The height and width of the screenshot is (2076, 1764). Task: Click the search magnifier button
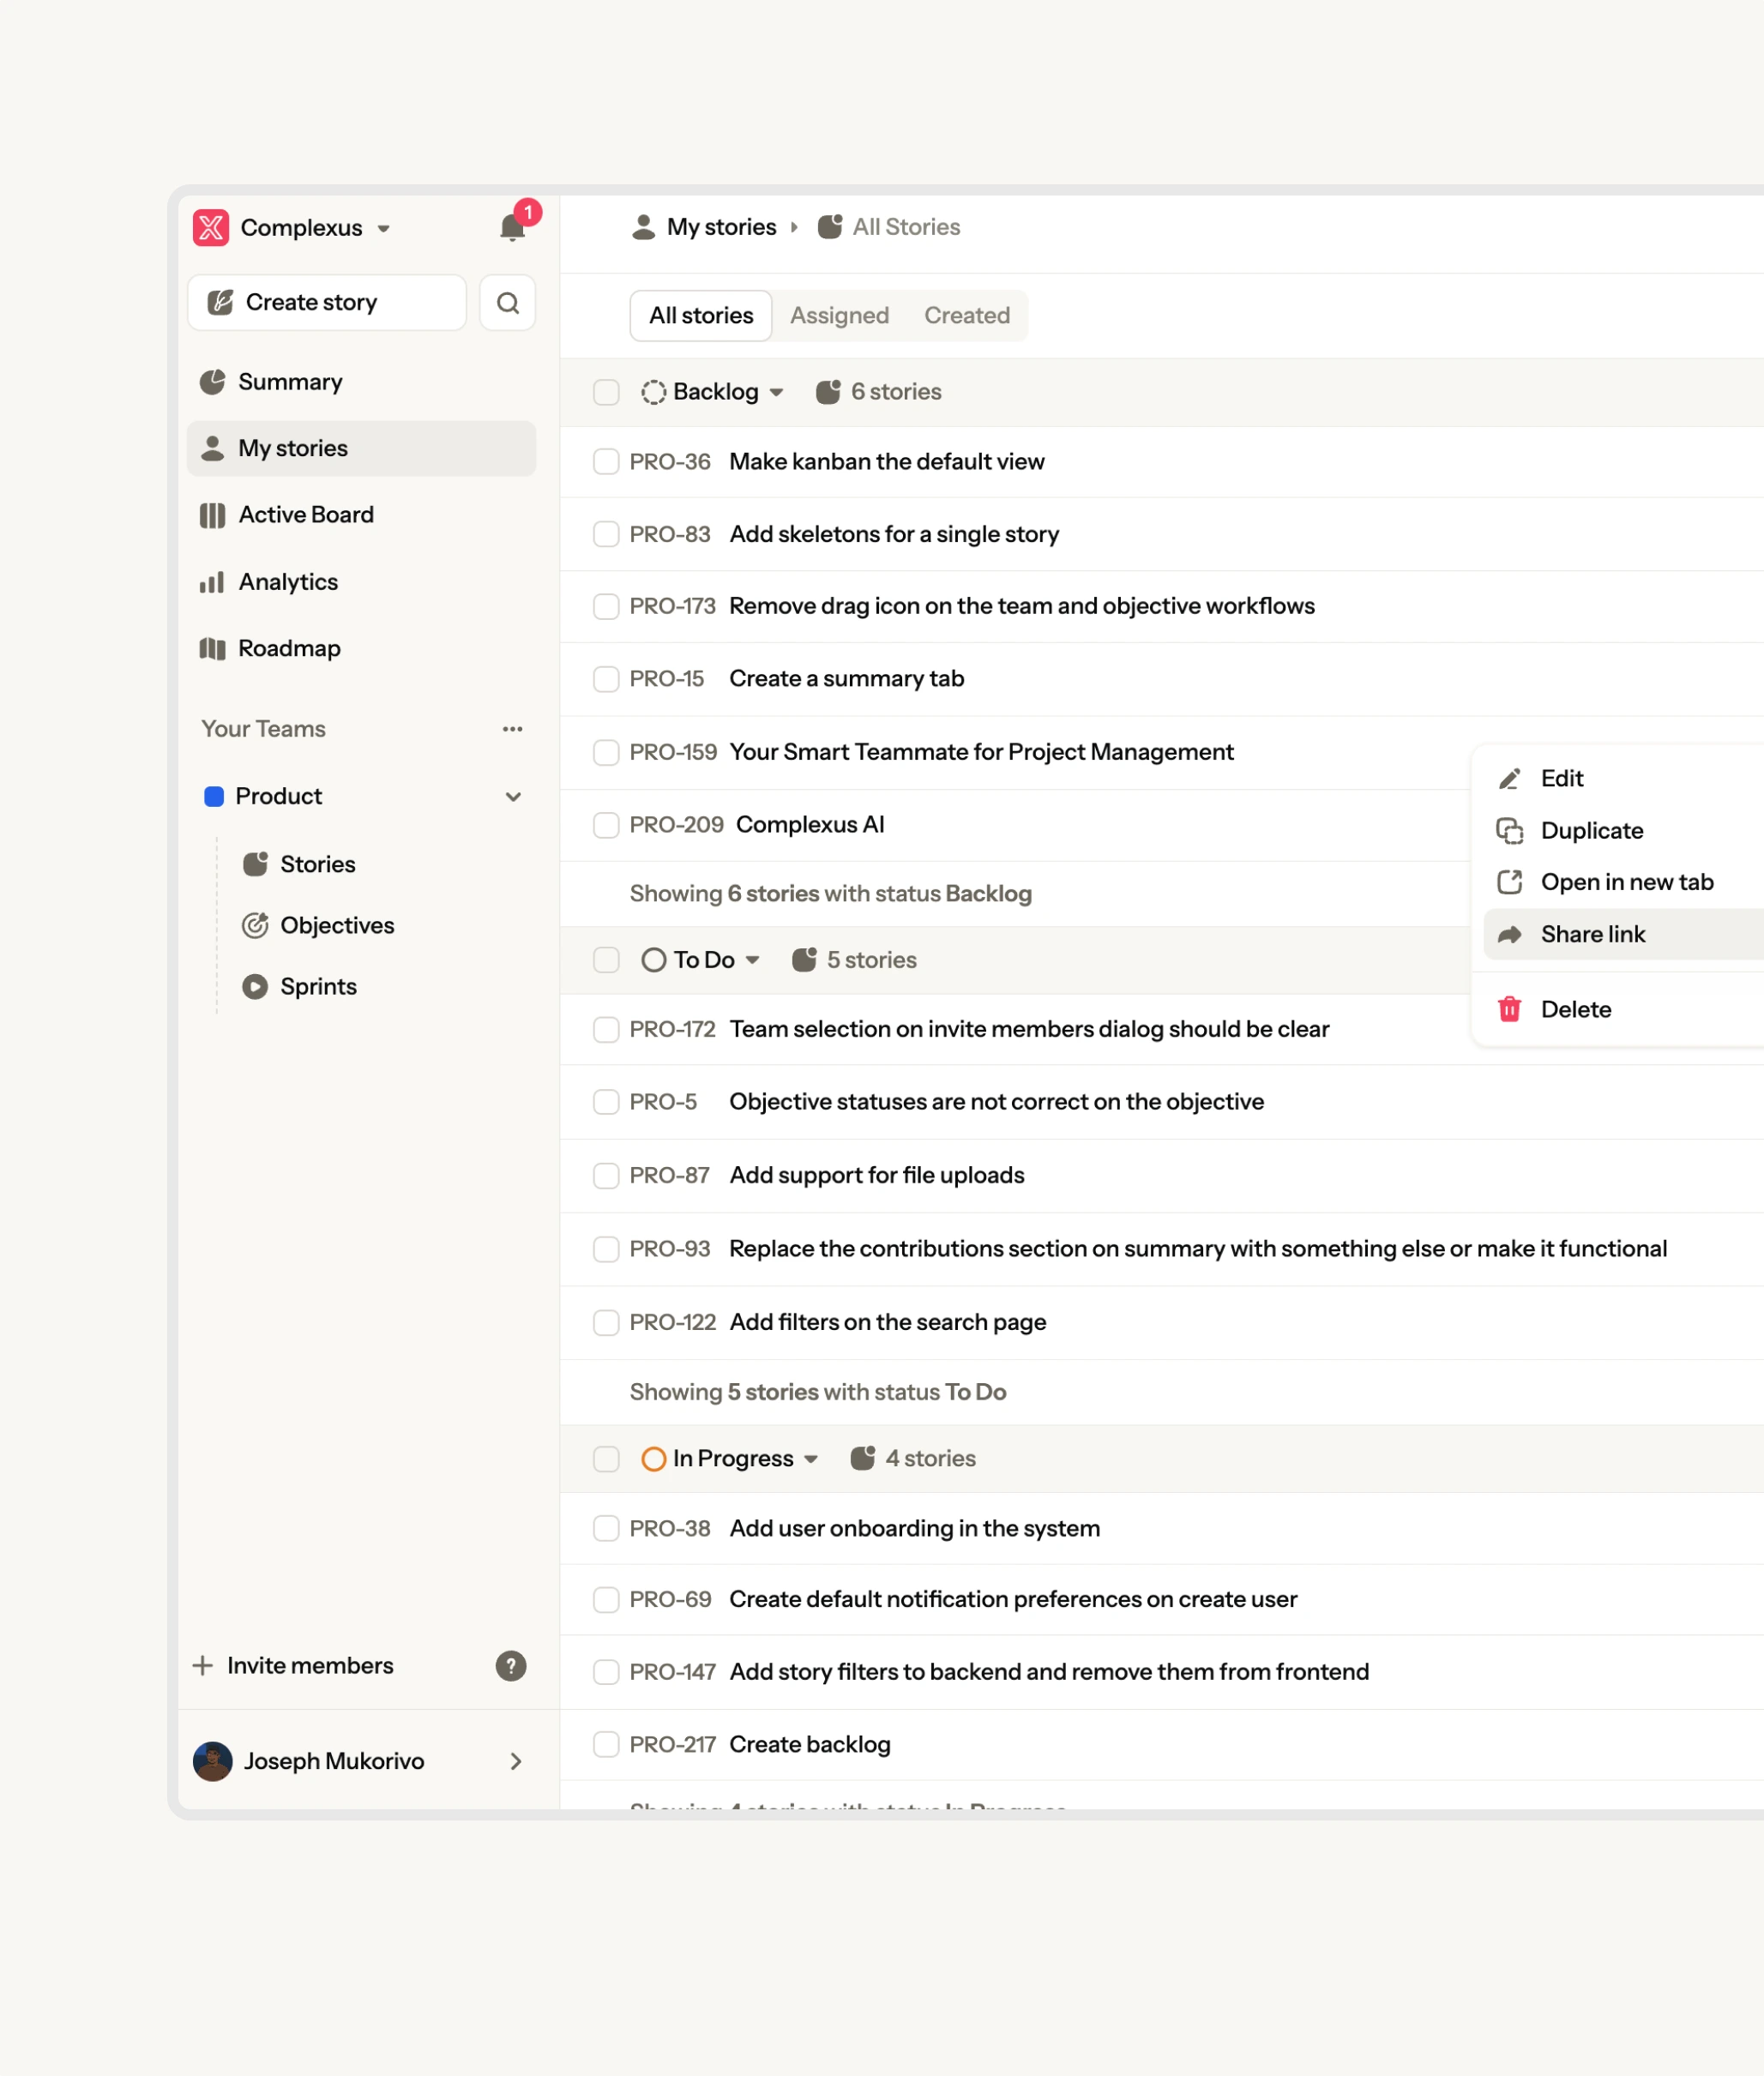pos(508,302)
